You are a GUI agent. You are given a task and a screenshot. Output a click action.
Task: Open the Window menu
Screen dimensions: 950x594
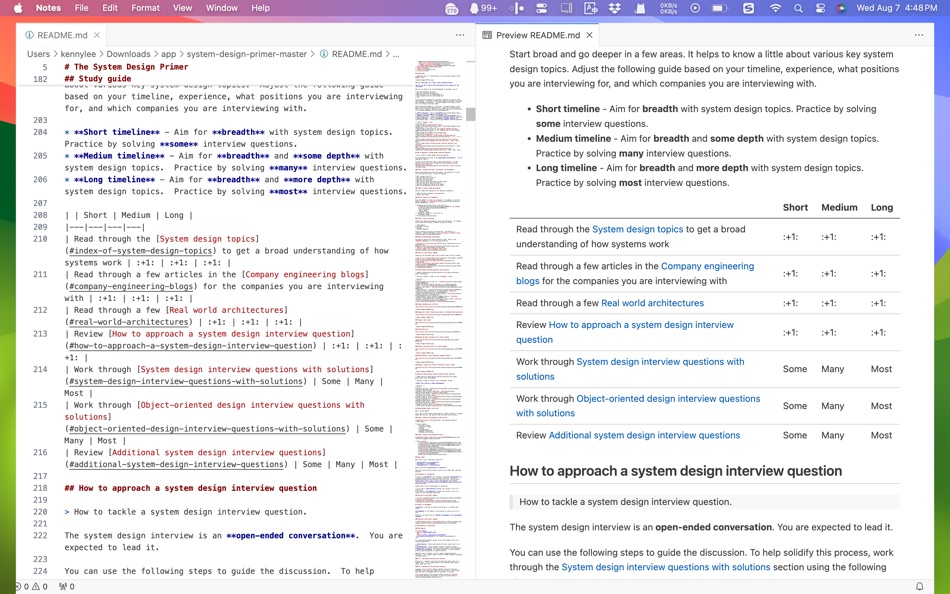[222, 8]
